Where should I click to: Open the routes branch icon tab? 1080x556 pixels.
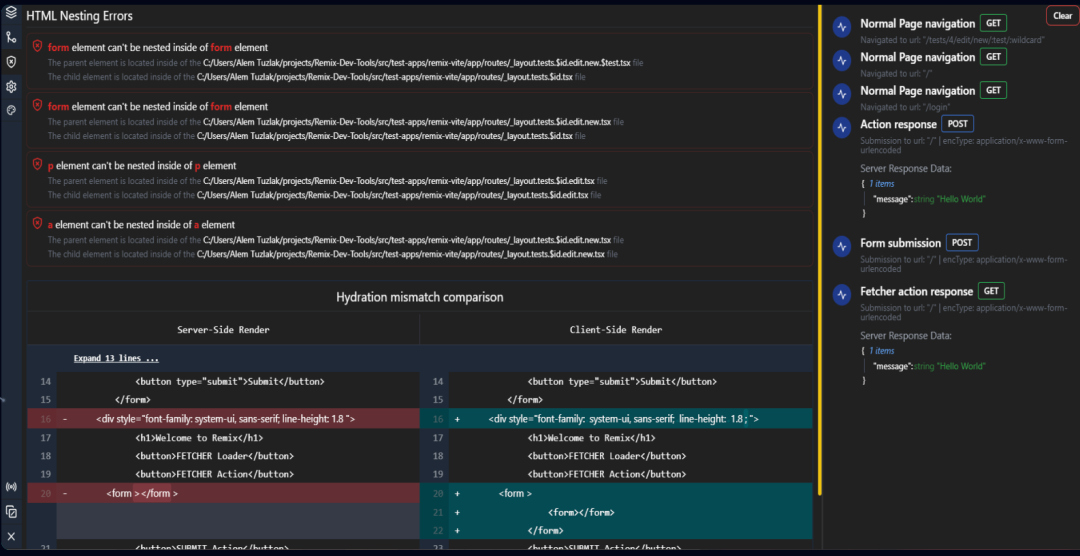tap(11, 37)
